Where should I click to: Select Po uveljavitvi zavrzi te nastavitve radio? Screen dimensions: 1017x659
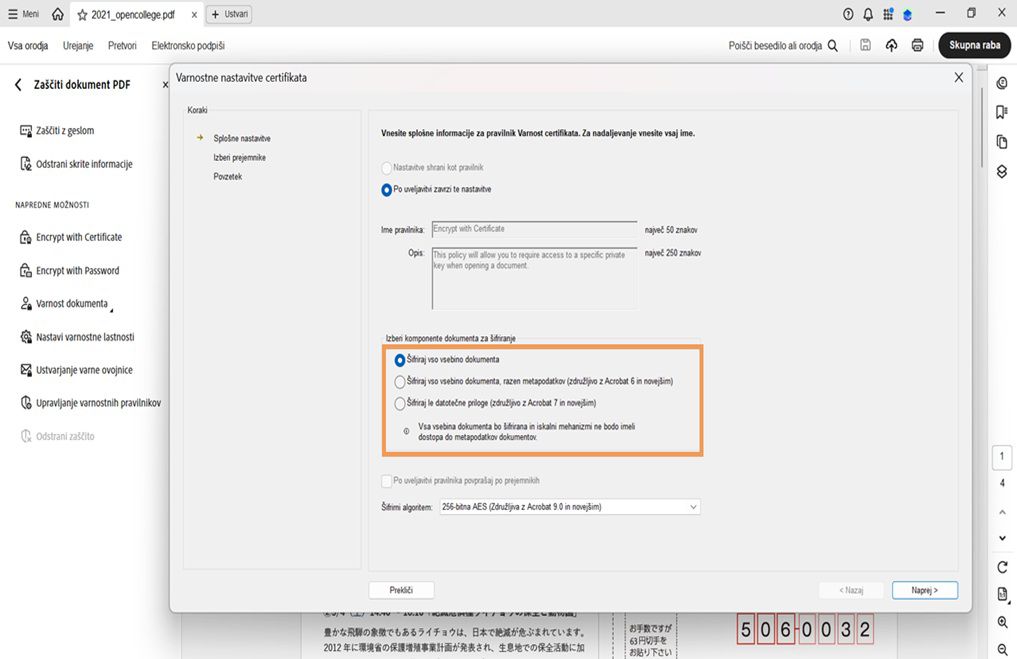pyautogui.click(x=387, y=190)
